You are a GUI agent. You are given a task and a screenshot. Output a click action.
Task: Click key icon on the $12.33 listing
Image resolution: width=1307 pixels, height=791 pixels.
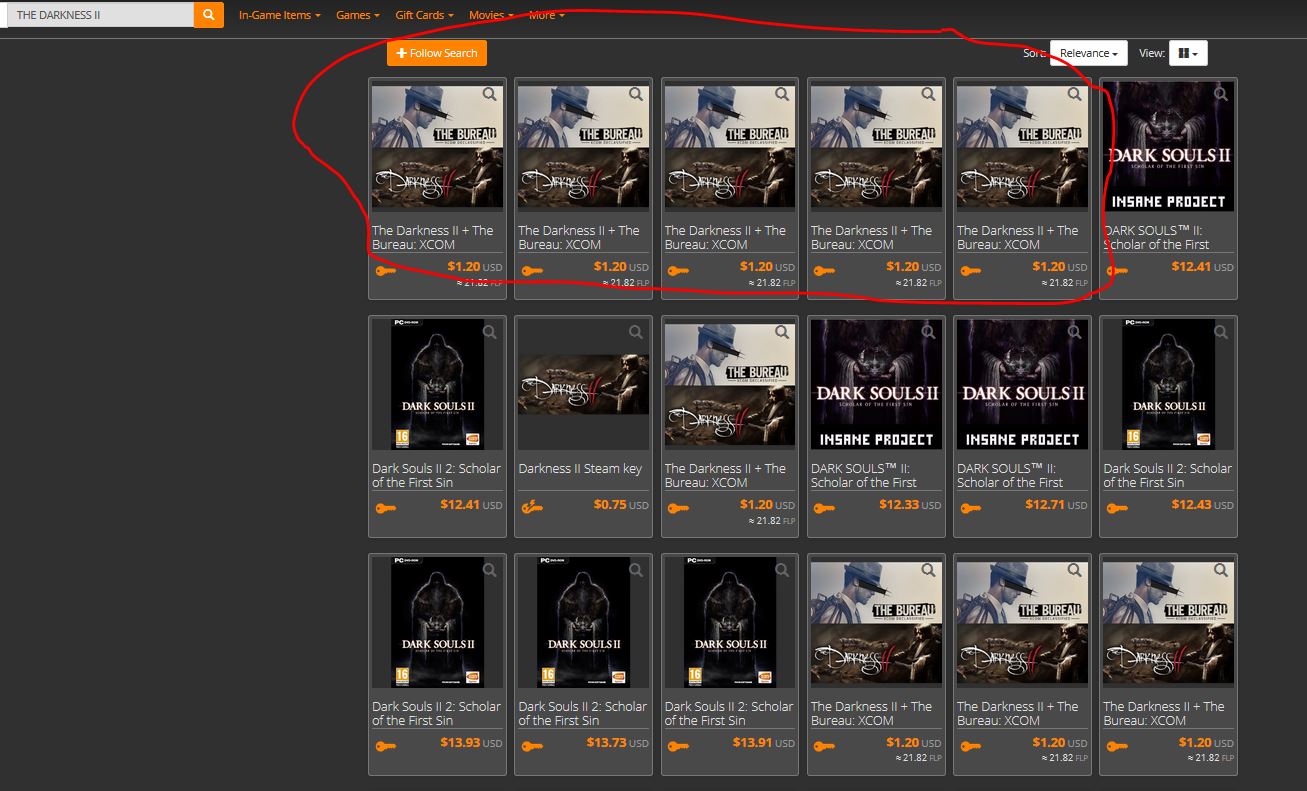tap(824, 508)
